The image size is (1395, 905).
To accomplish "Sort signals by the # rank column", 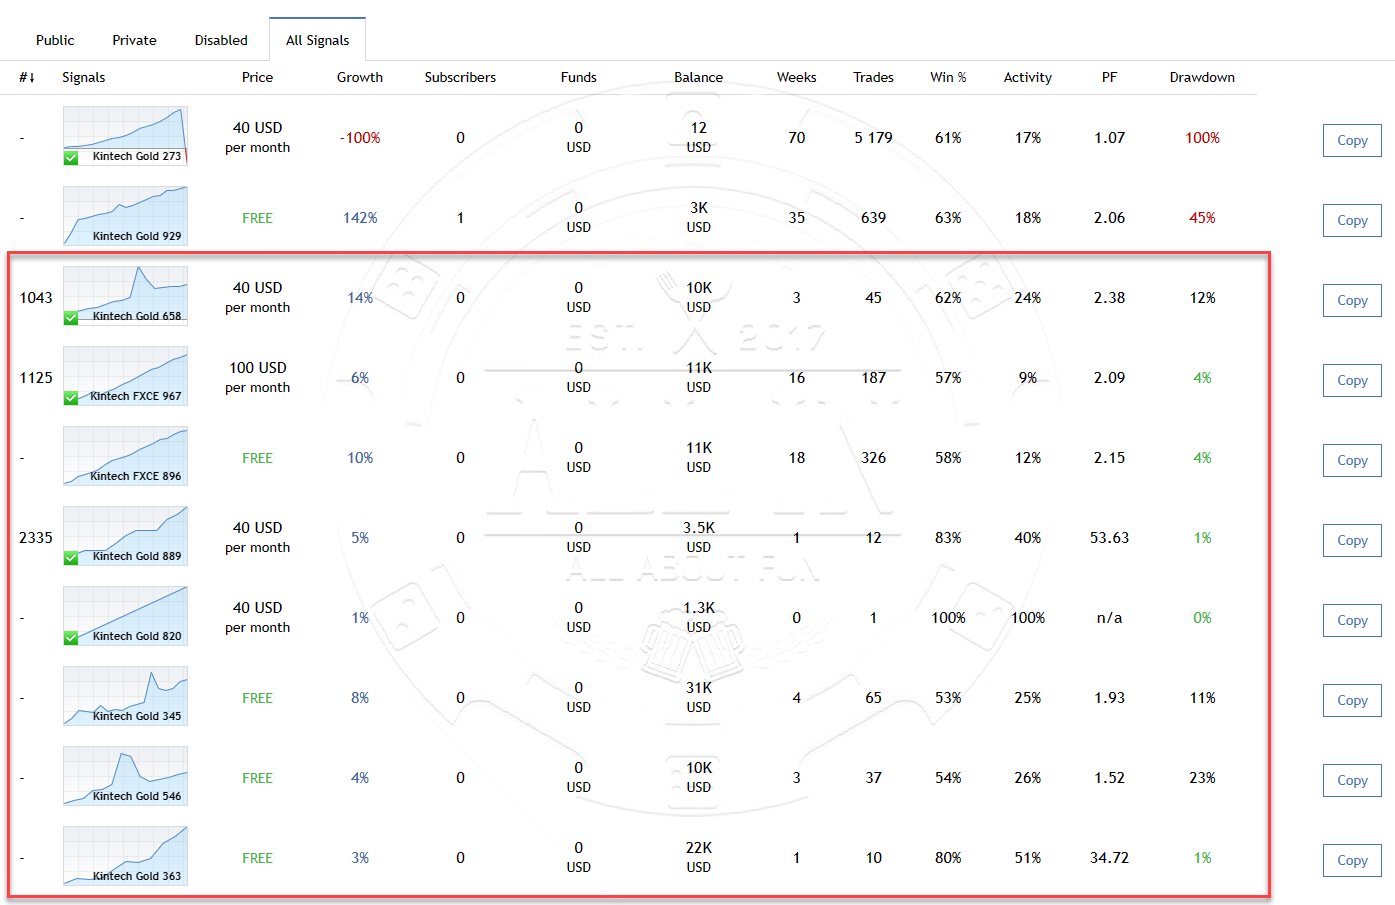I will coord(27,77).
